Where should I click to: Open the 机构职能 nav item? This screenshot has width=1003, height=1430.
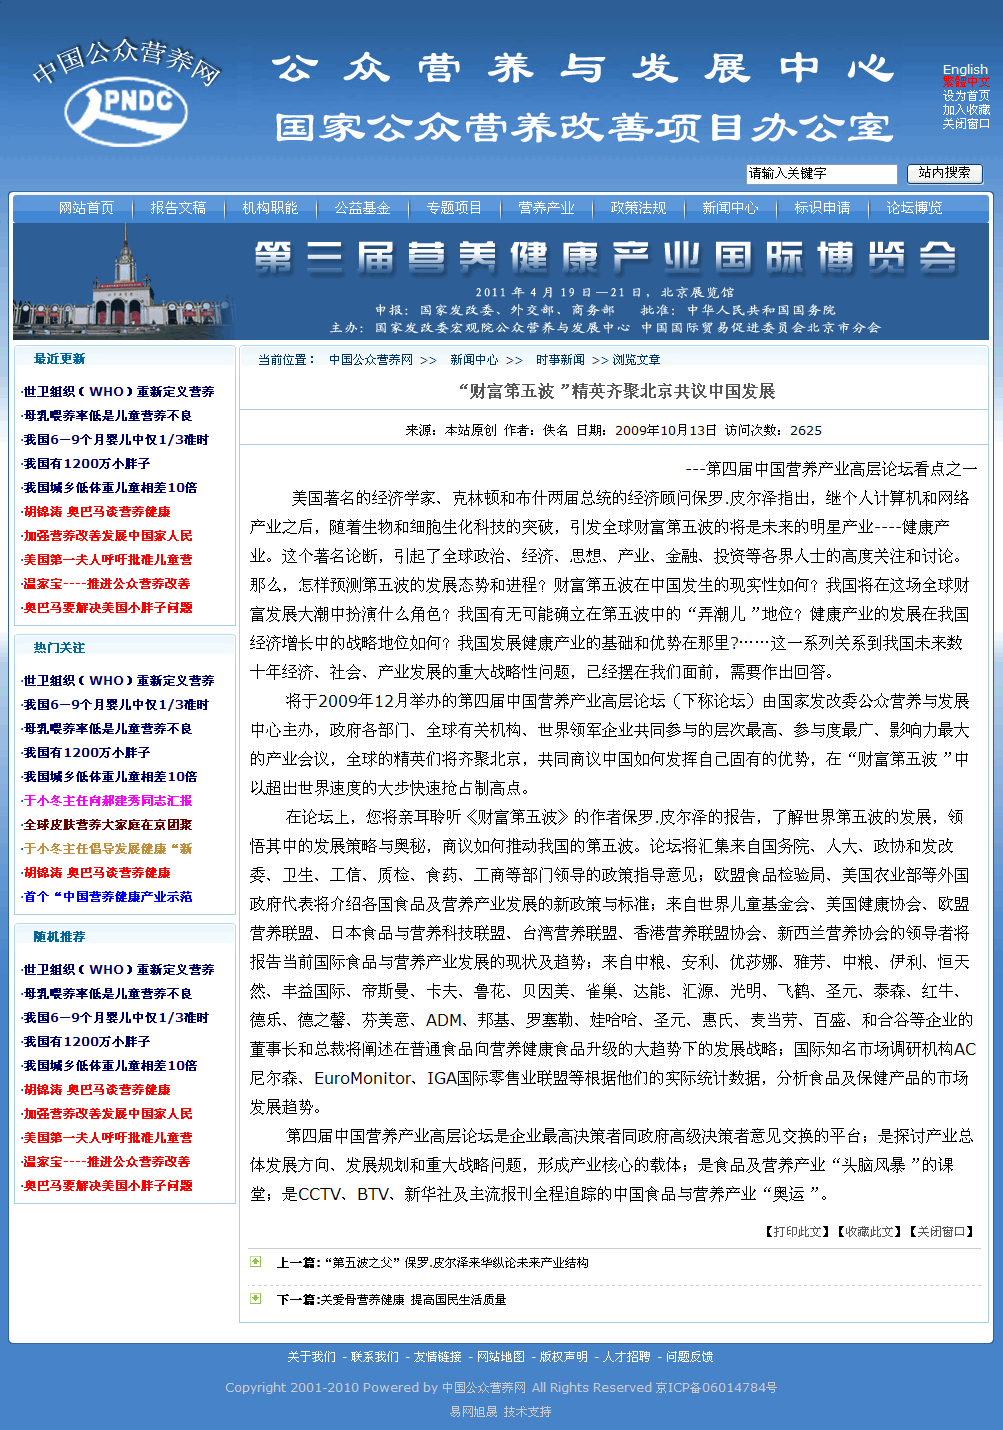pyautogui.click(x=270, y=208)
